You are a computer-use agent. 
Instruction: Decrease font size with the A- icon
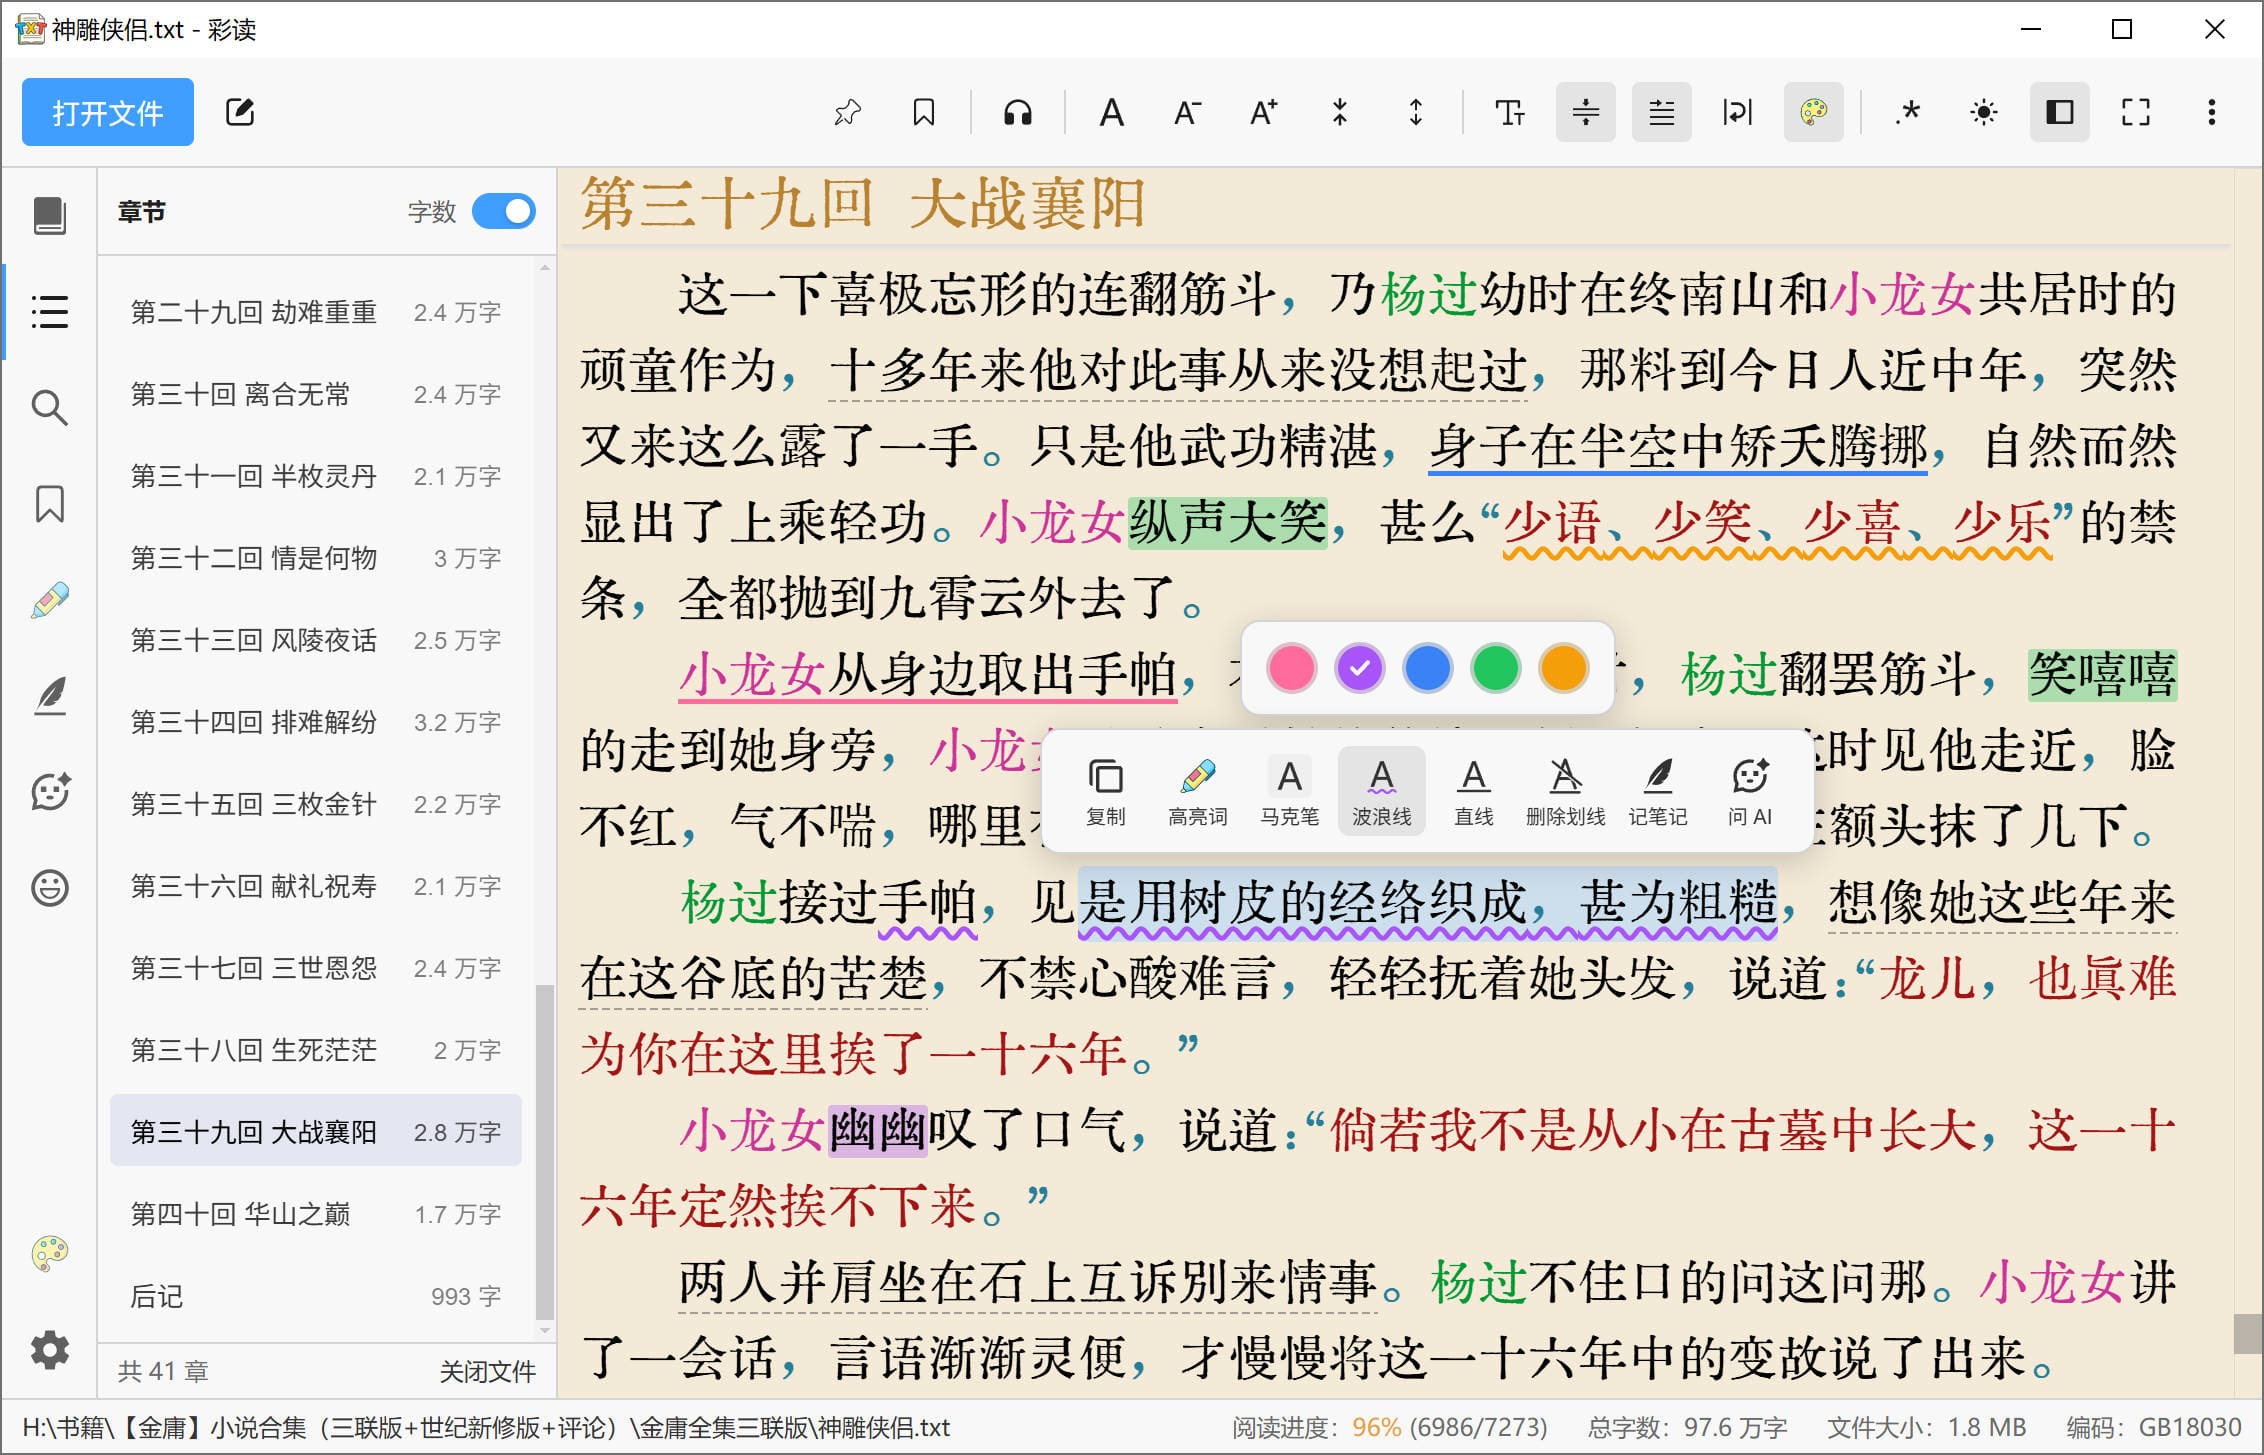[x=1187, y=112]
